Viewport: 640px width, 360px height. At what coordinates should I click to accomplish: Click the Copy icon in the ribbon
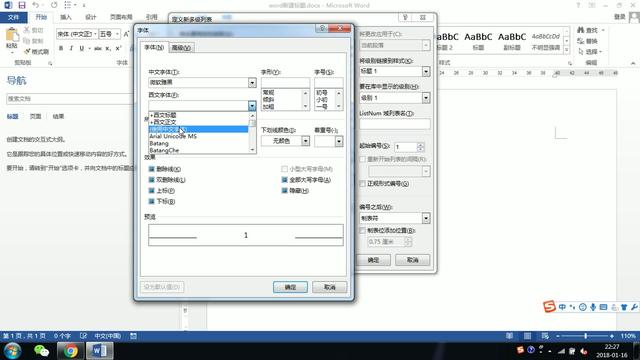(x=27, y=41)
